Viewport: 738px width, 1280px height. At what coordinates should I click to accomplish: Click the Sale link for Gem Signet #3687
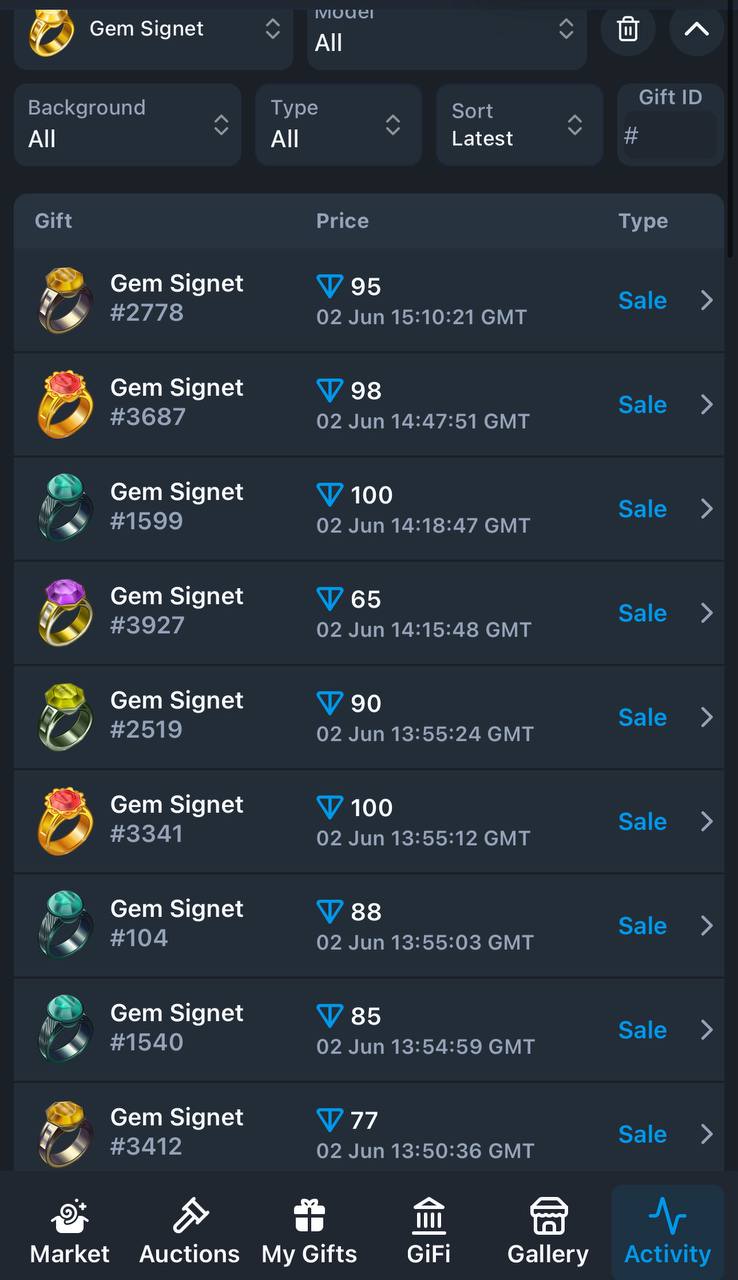(x=642, y=405)
